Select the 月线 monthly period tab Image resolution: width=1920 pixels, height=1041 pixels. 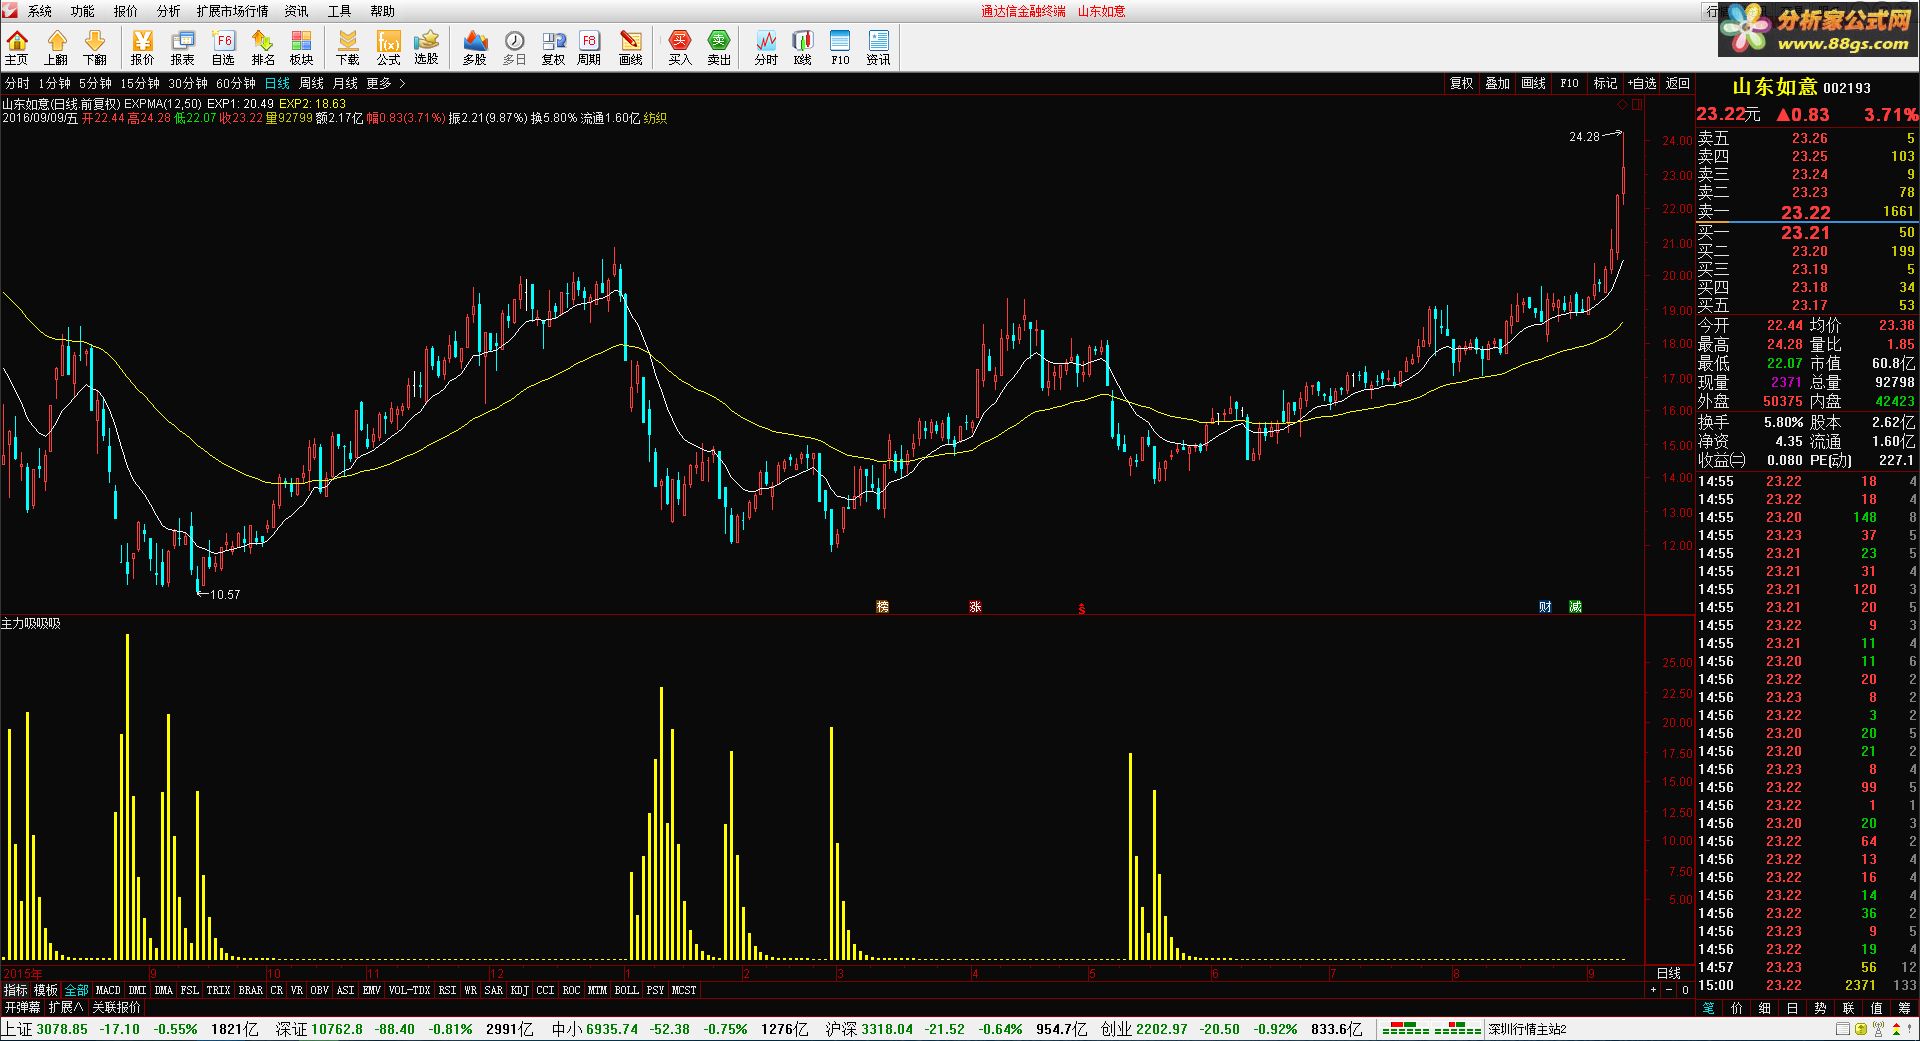point(345,83)
